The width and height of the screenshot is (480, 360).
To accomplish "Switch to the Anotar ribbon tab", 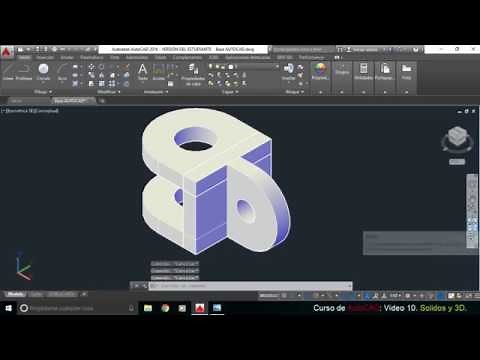I will (67, 57).
